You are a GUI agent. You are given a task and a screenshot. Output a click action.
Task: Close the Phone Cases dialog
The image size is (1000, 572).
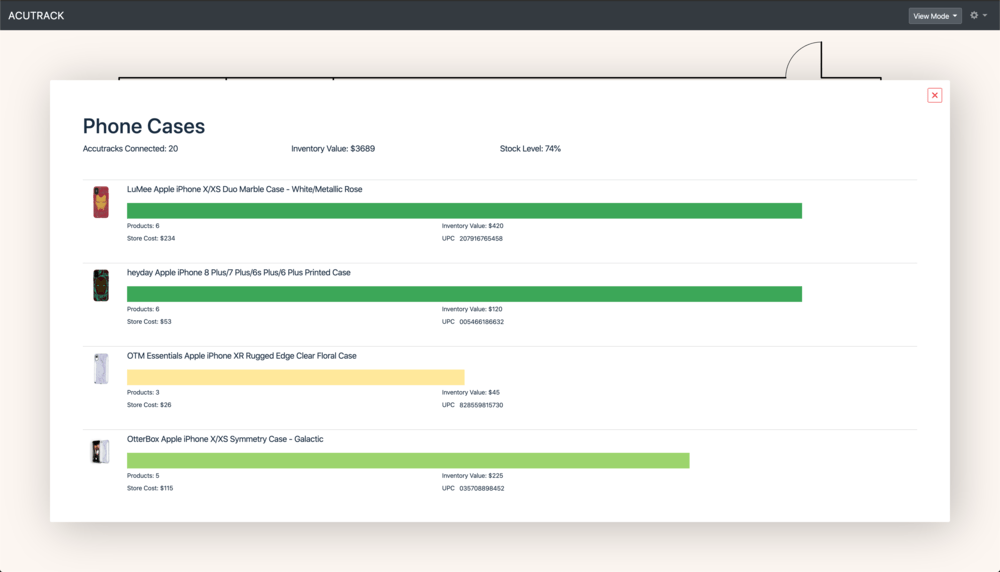click(x=934, y=95)
